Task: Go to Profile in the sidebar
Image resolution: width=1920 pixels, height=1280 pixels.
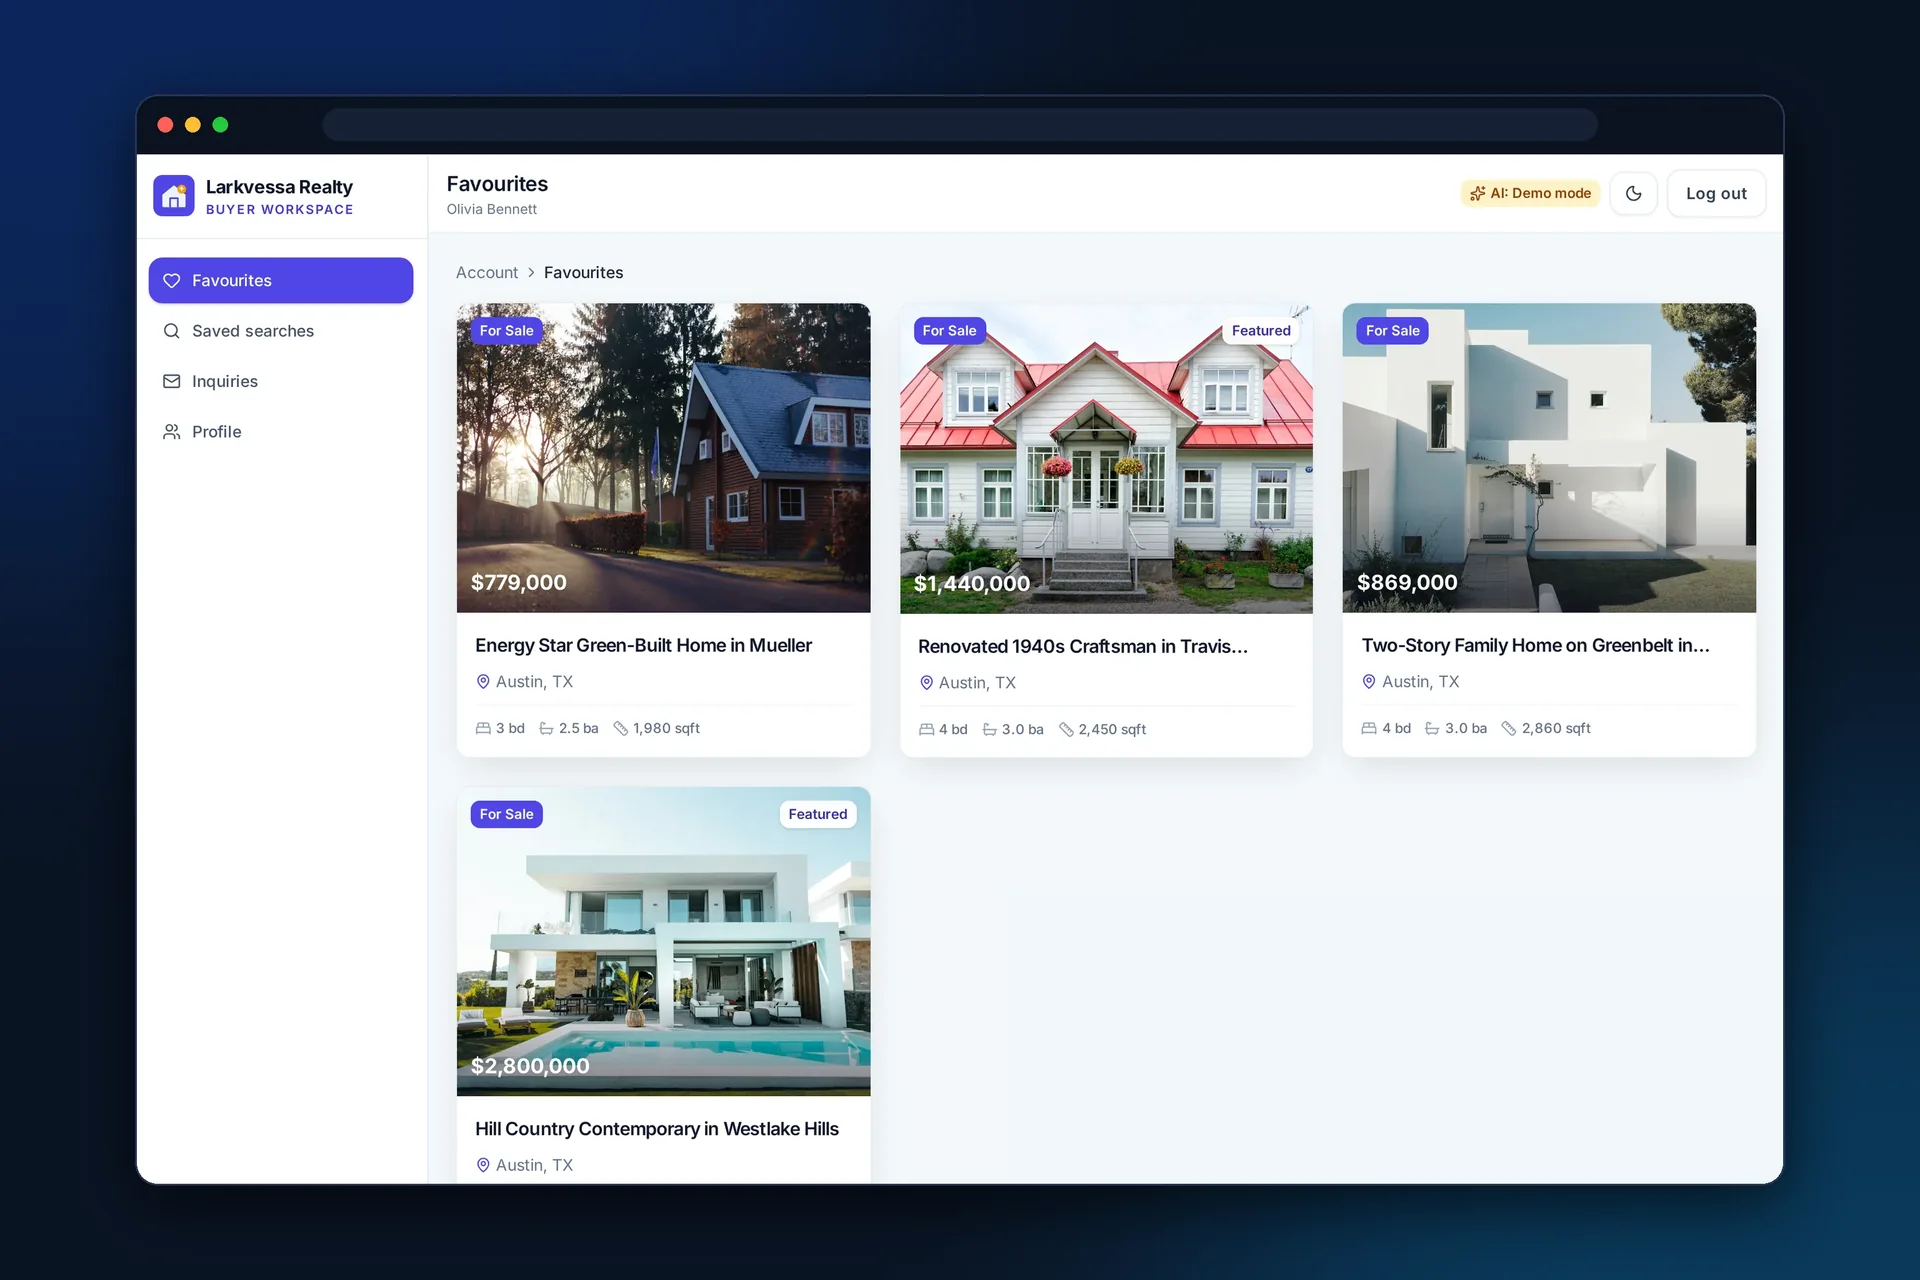Action: (x=281, y=432)
